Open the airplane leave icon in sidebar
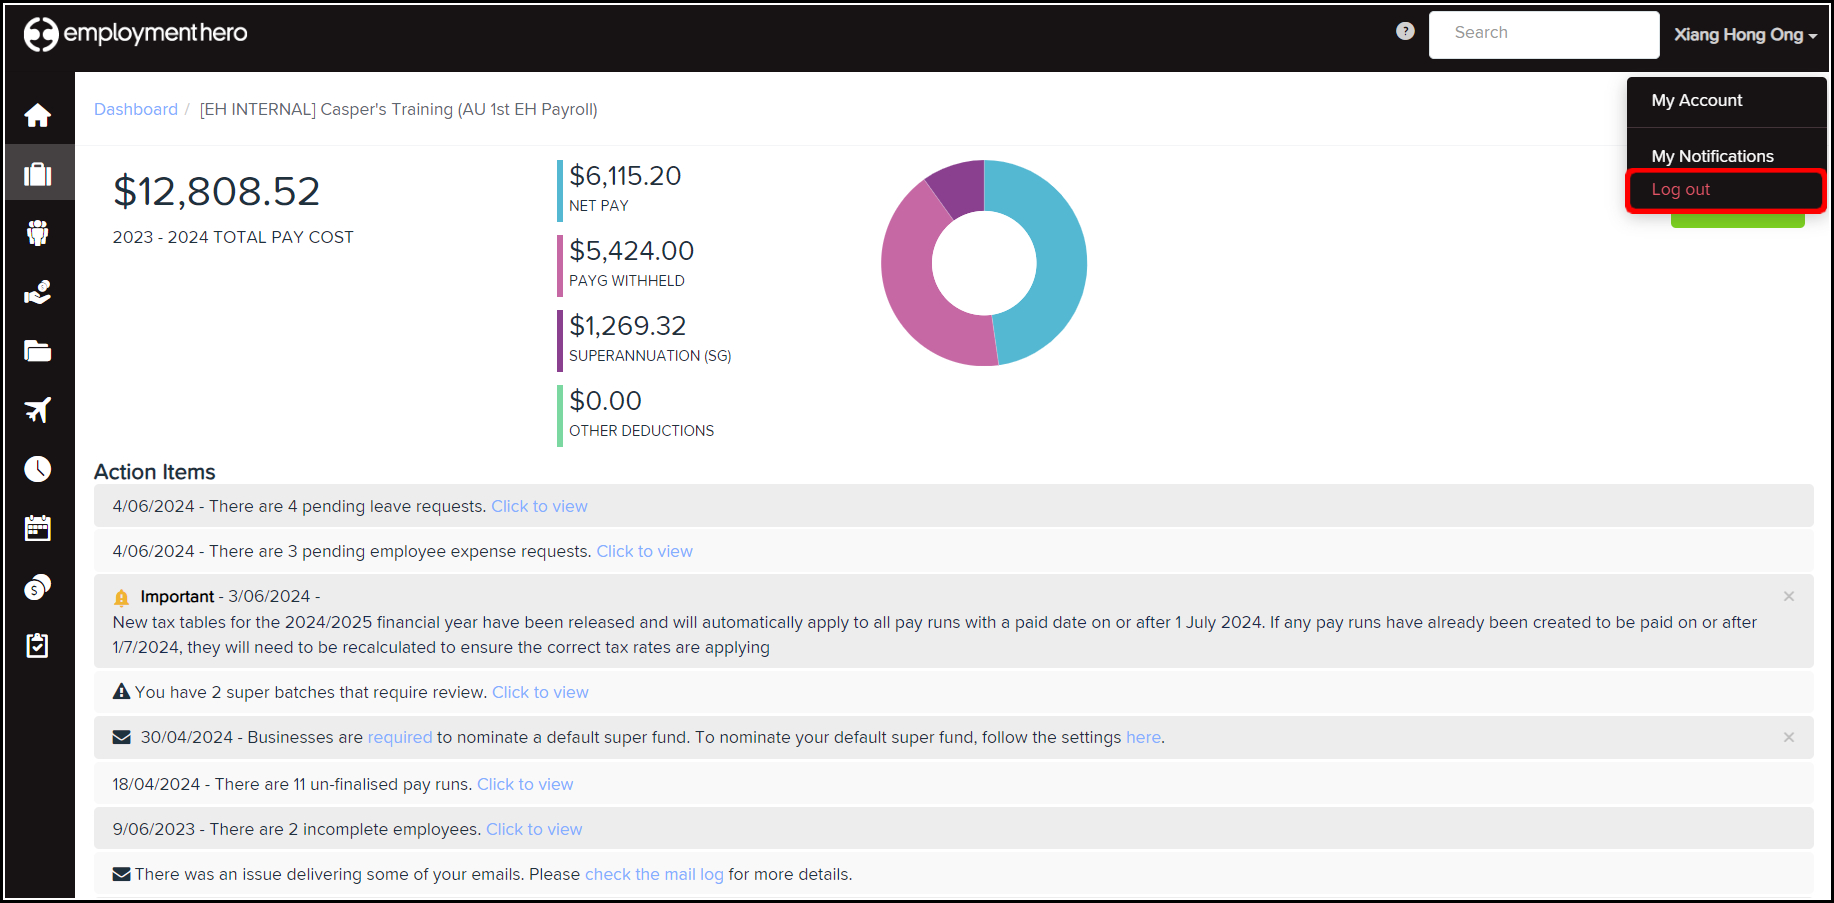This screenshot has height=903, width=1834. (x=38, y=410)
